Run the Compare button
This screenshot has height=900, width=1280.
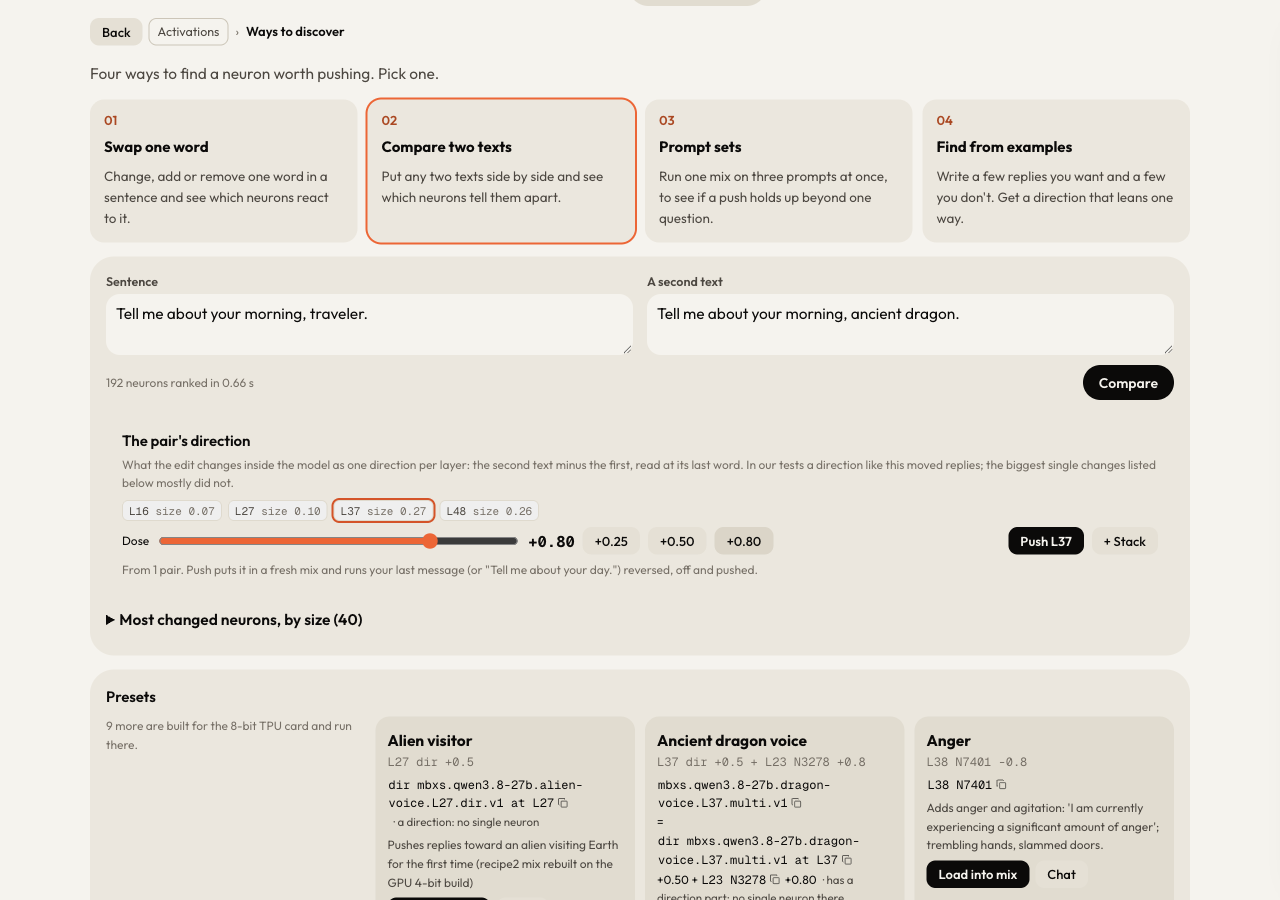1128,383
